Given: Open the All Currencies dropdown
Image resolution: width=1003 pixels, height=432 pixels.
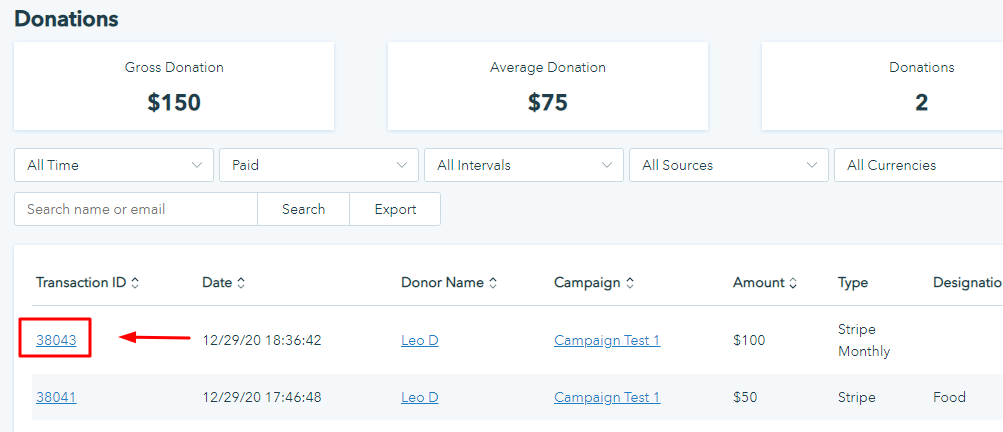Looking at the screenshot, I should 918,165.
